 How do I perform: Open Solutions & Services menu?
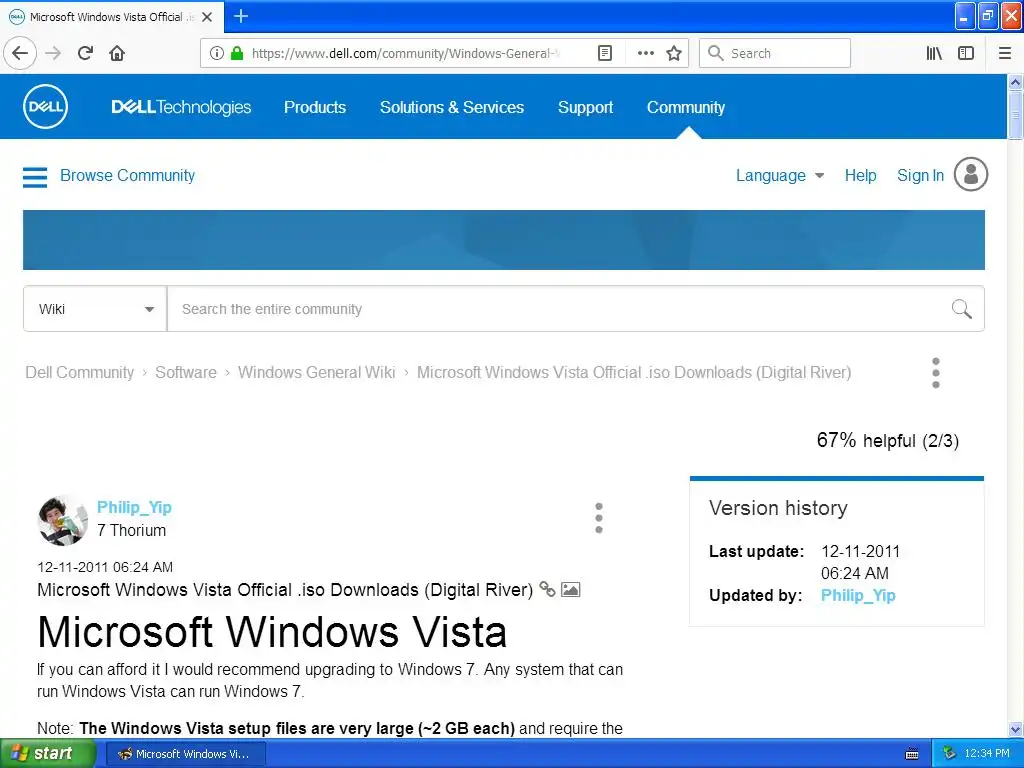452,107
